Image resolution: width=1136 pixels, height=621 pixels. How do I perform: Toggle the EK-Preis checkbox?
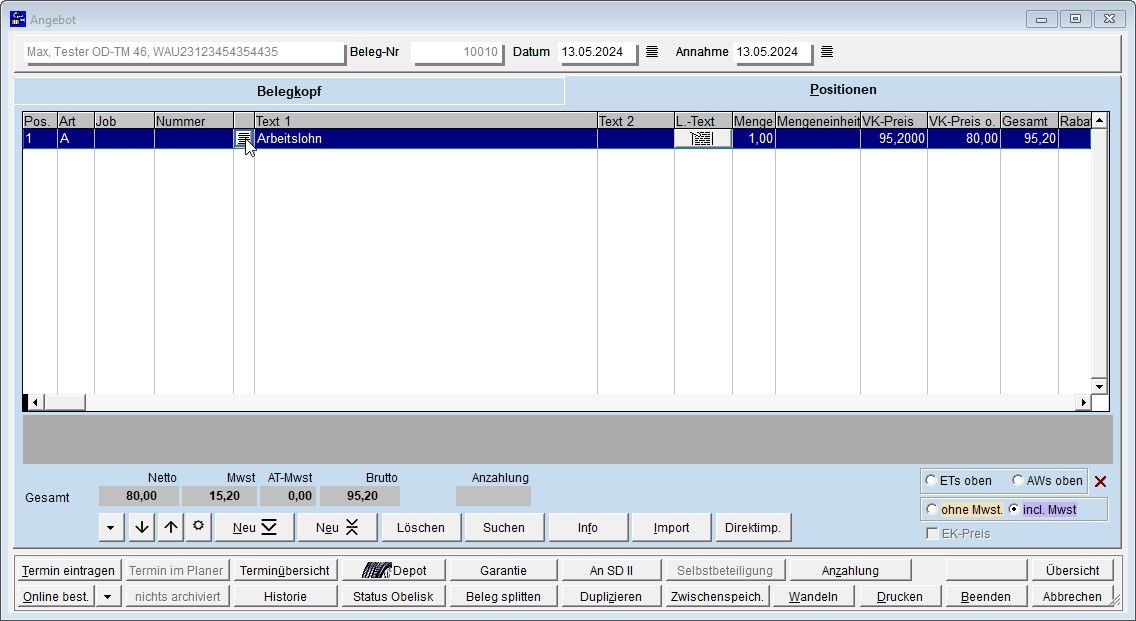(x=932, y=533)
